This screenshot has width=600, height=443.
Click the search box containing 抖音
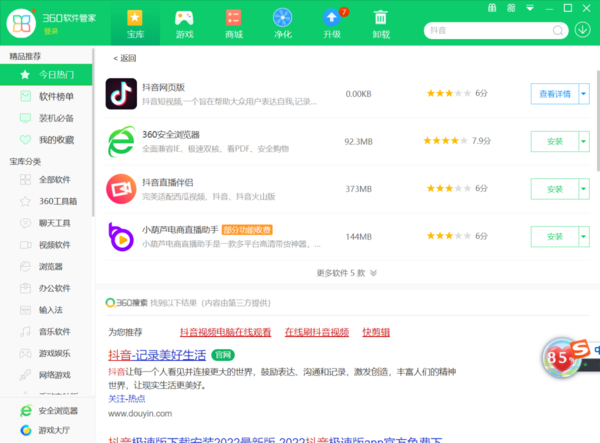coord(490,31)
